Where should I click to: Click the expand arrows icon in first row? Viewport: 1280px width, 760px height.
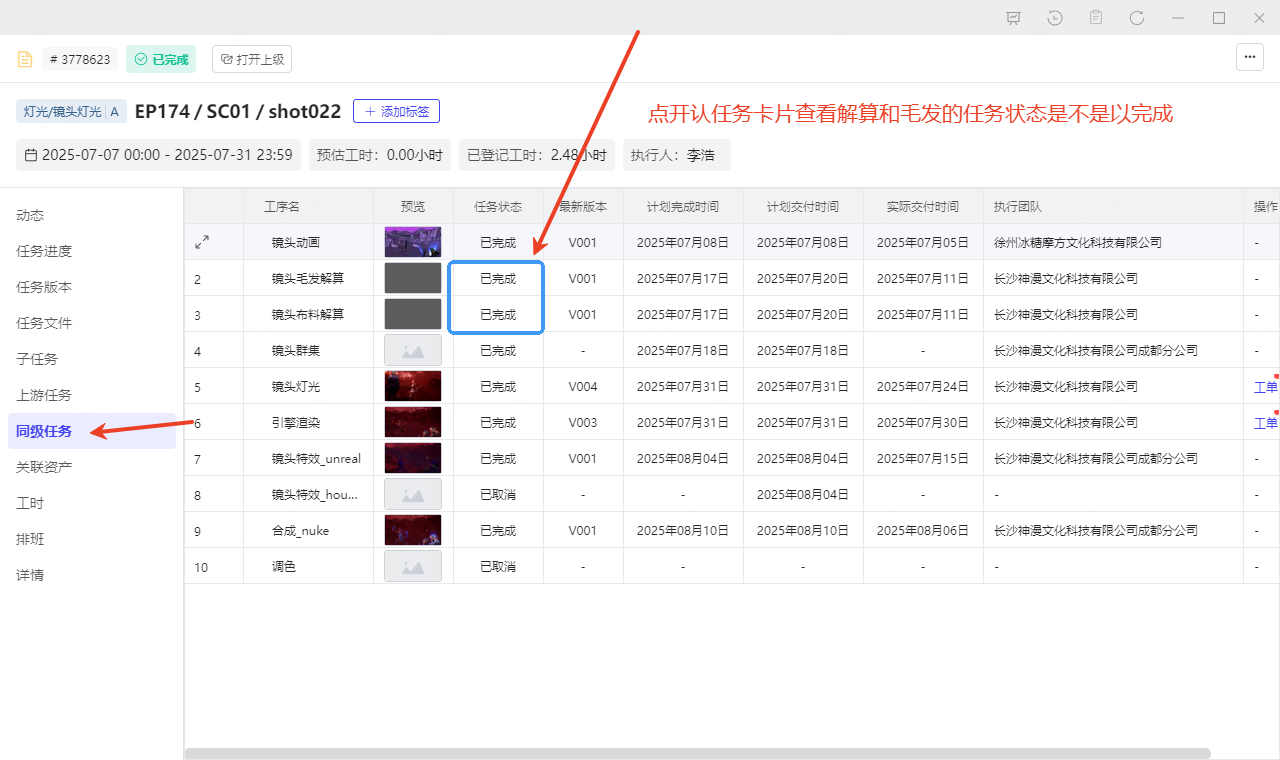pyautogui.click(x=202, y=242)
